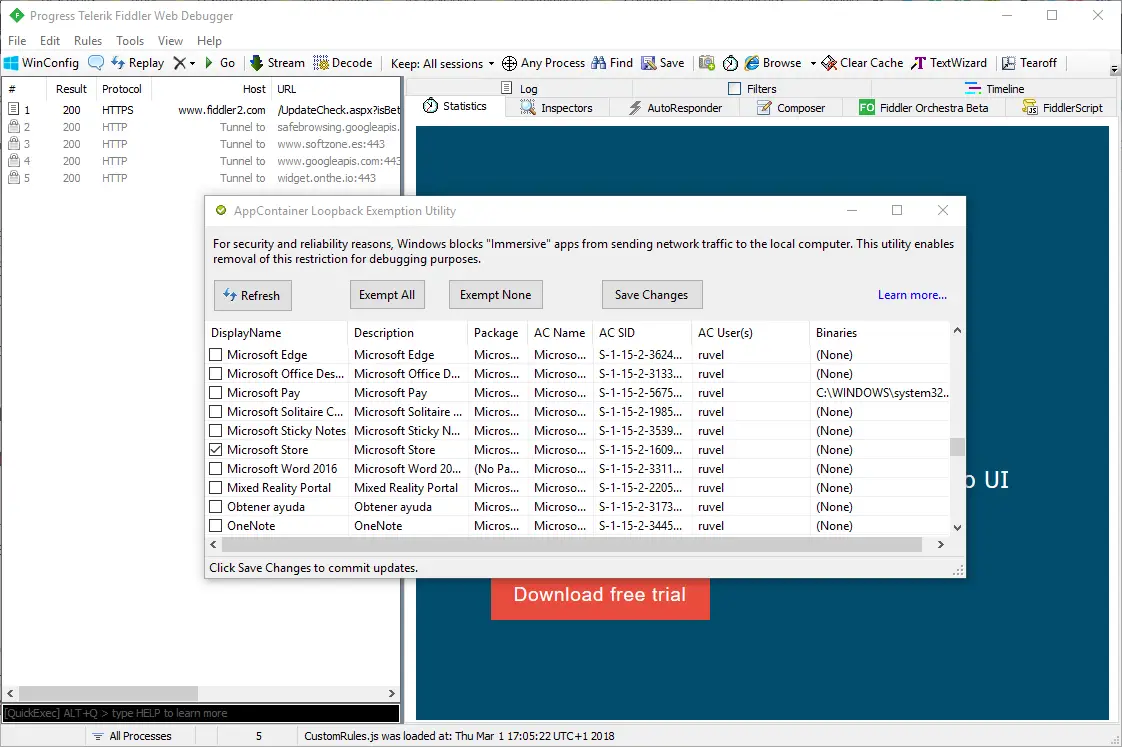
Task: Click the Obtener ayuda display name
Action: 266,507
